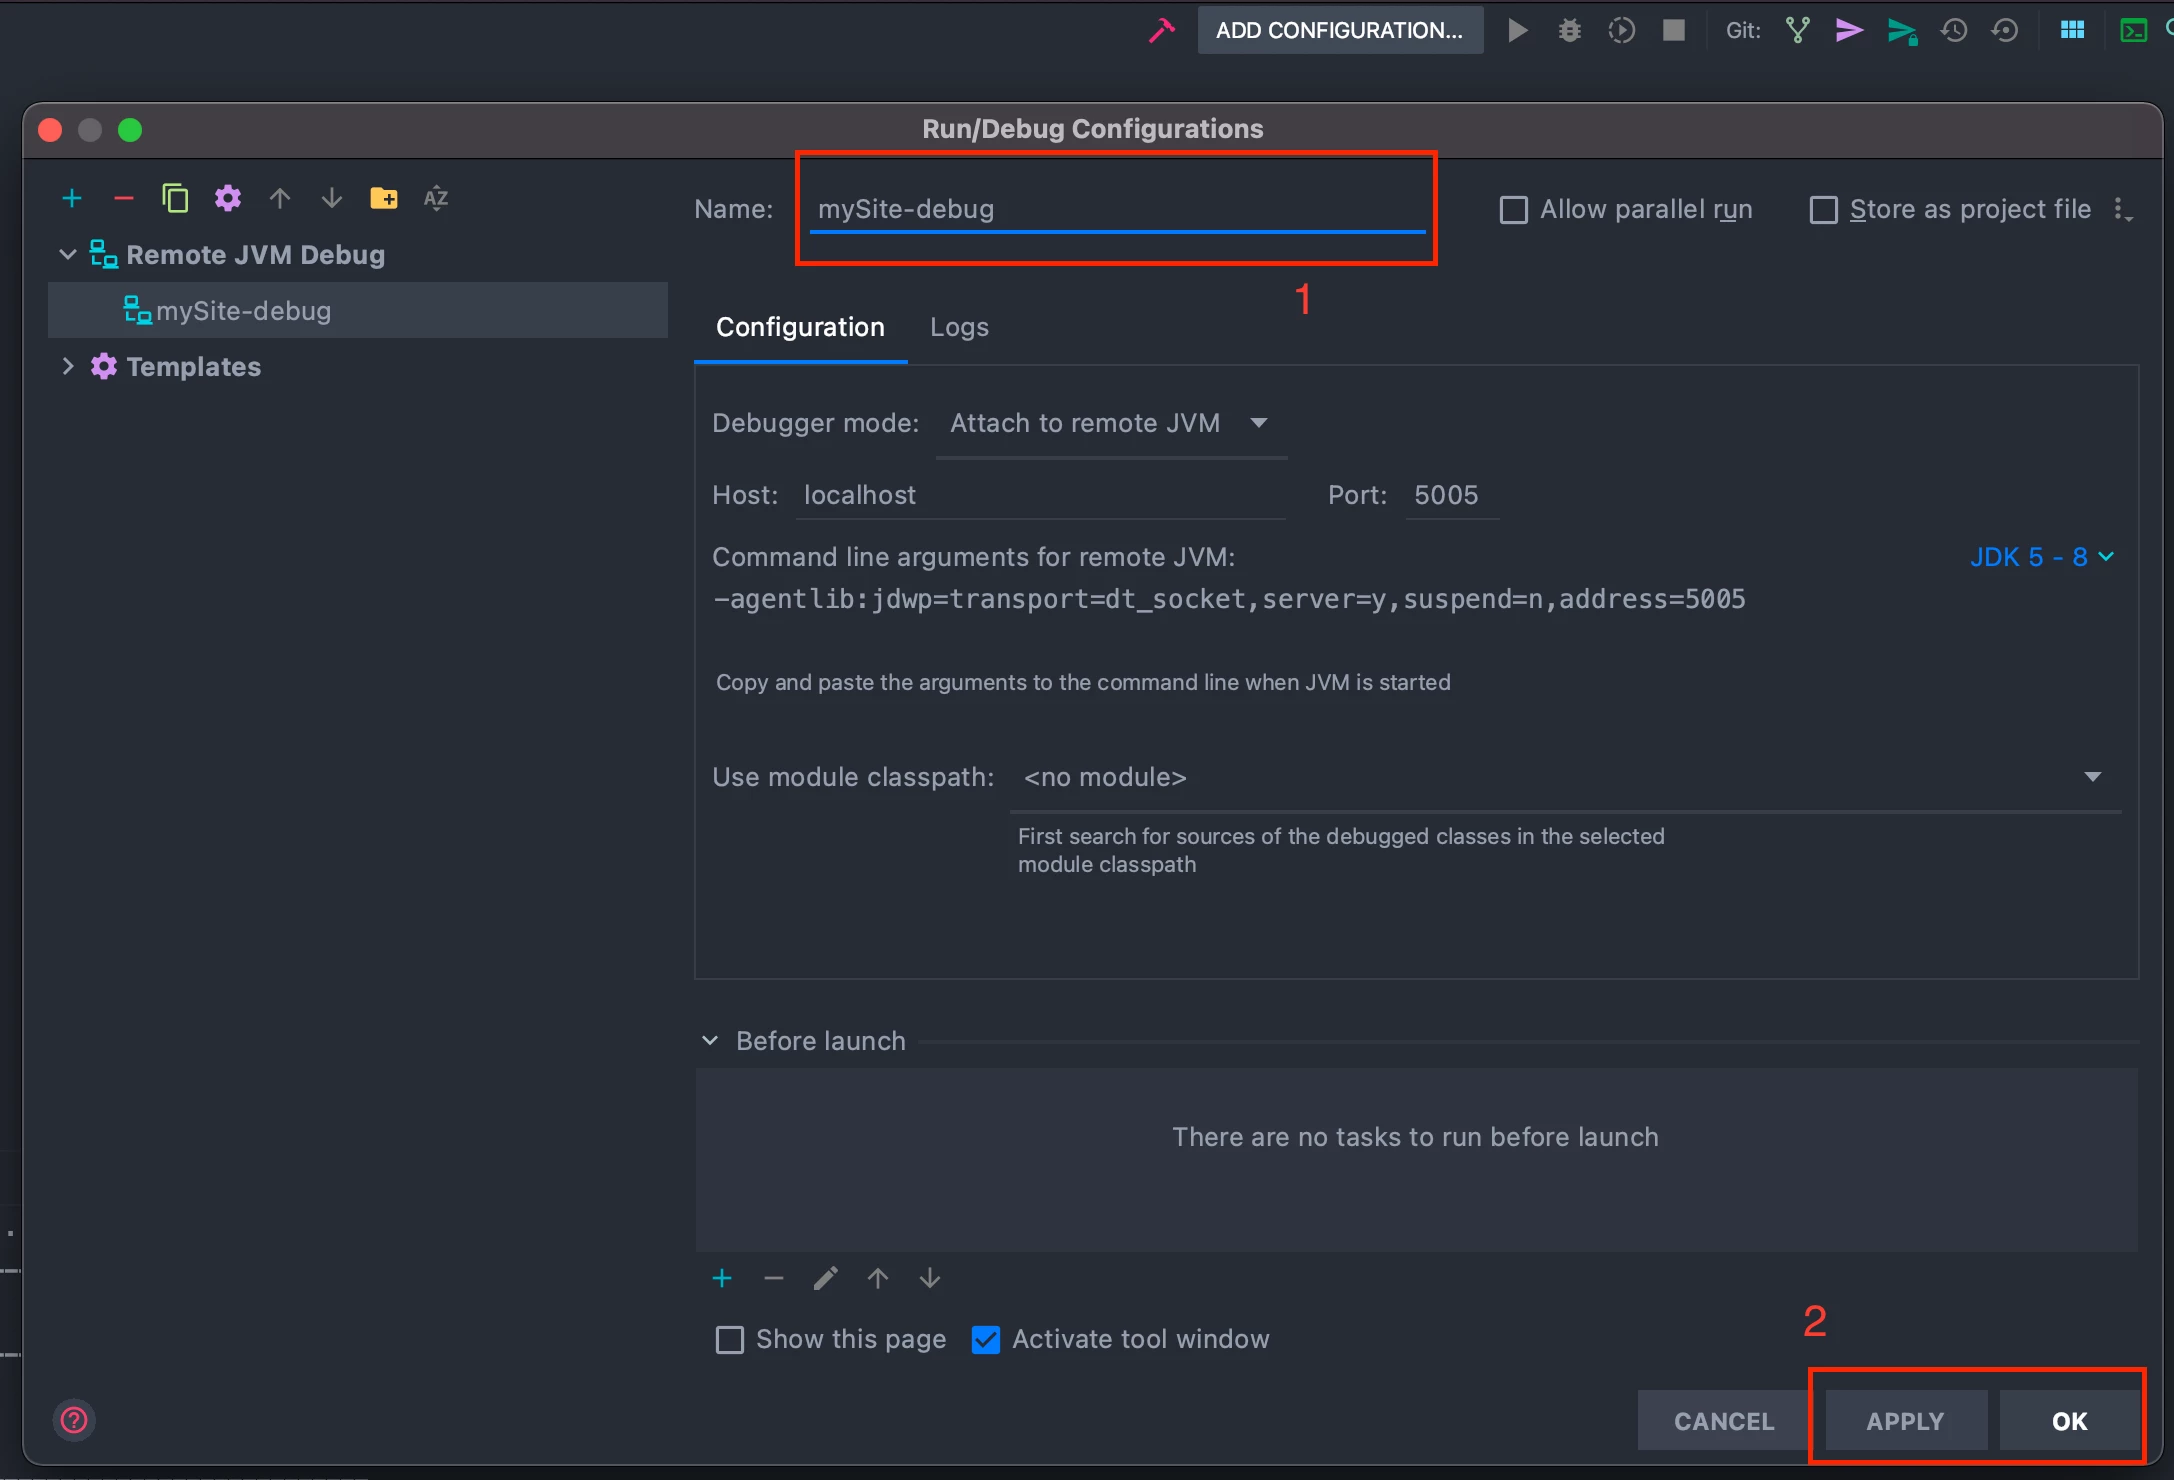The image size is (2174, 1480).
Task: Open the JDK 5 - 8 version selector
Action: (x=2041, y=557)
